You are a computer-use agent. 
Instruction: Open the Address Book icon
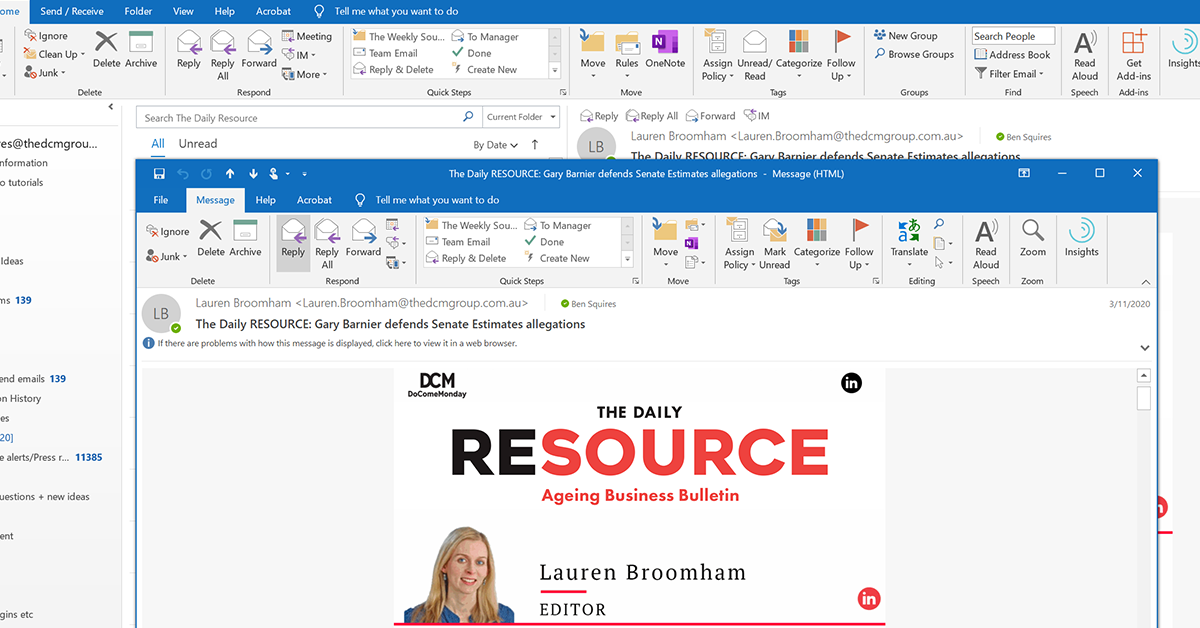pos(1011,54)
